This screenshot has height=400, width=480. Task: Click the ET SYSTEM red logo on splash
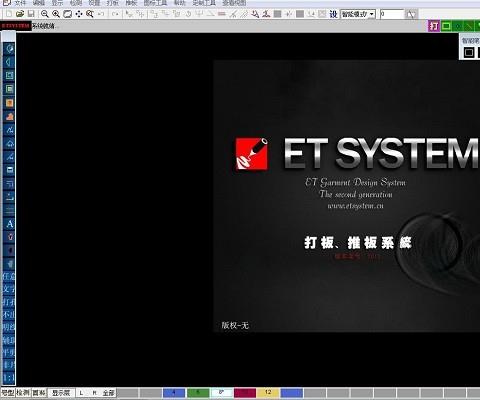(252, 154)
